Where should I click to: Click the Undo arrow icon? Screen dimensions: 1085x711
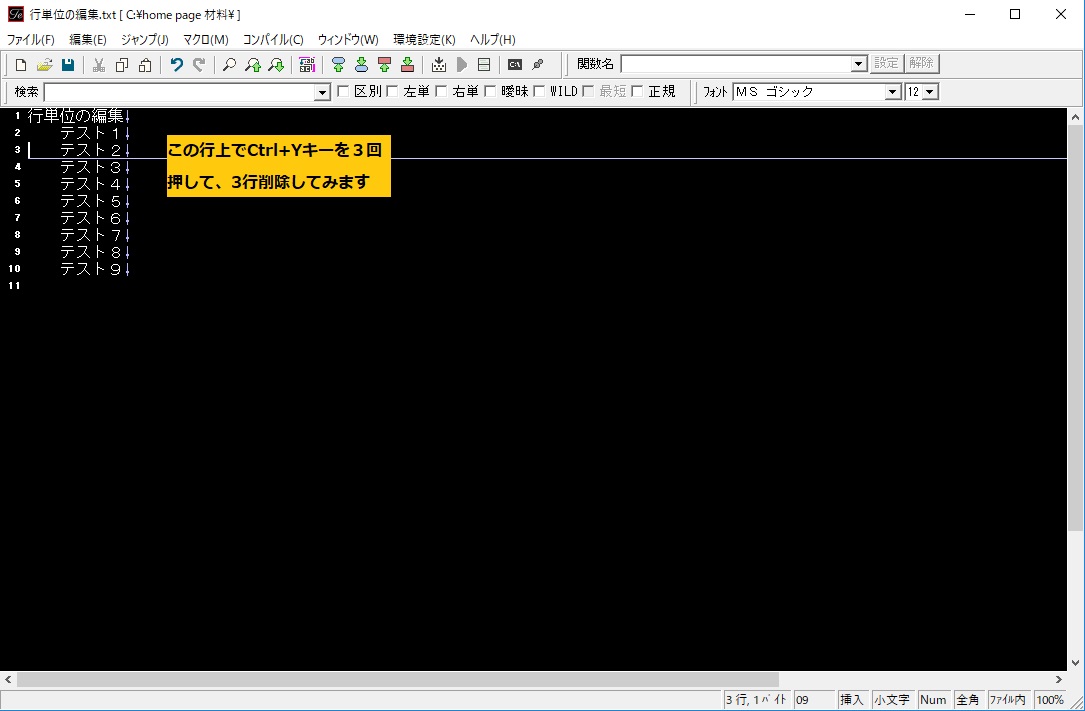[176, 65]
